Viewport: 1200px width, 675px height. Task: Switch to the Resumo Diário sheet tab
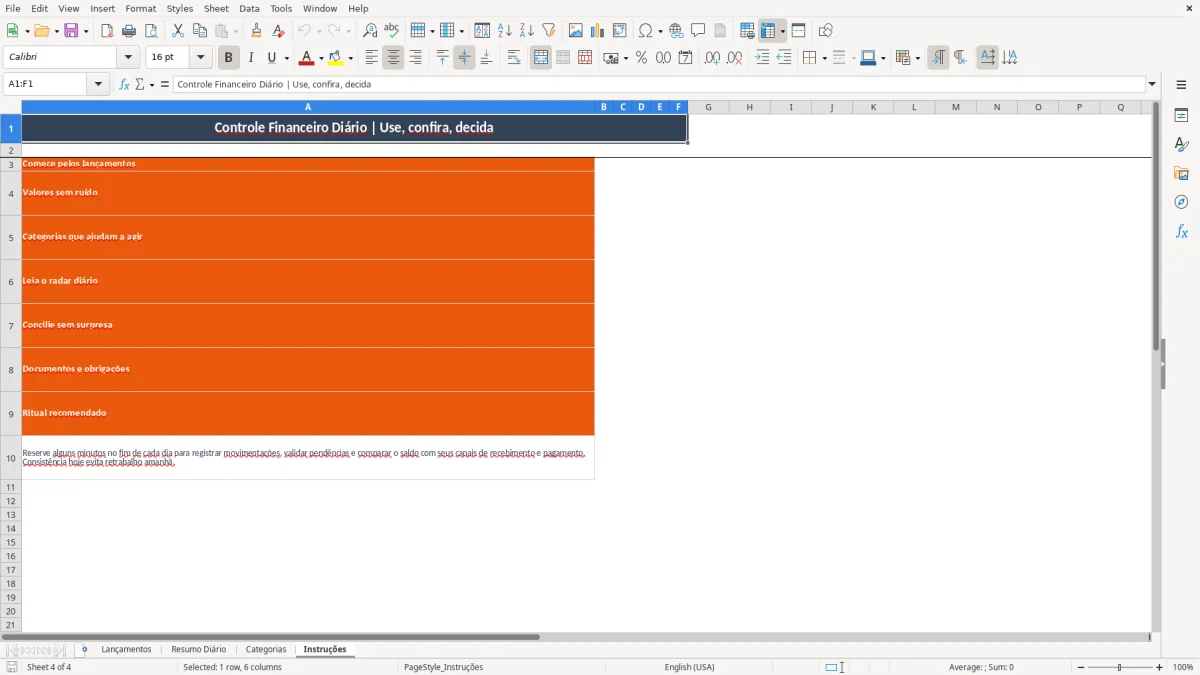tap(198, 650)
